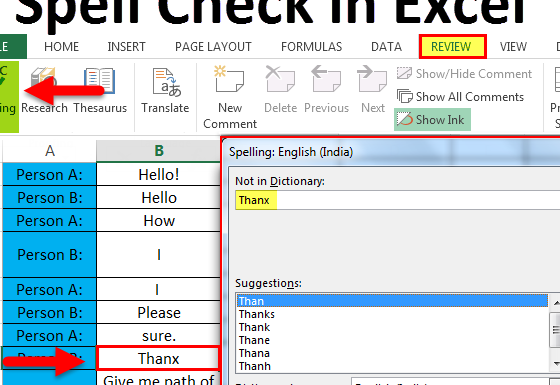This screenshot has width=560, height=385.
Task: Select cell containing 'Please'
Action: (159, 312)
